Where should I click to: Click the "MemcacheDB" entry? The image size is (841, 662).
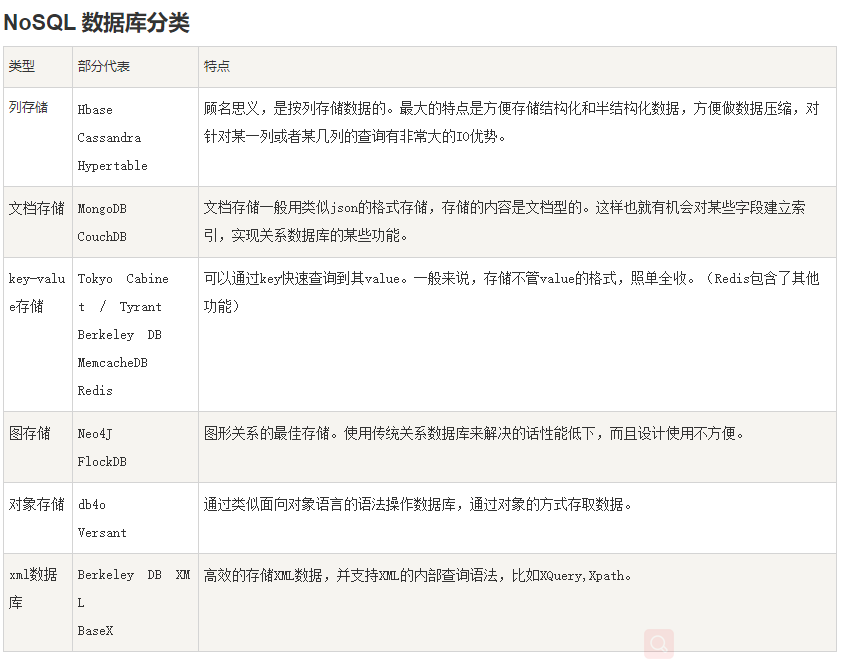click(113, 363)
